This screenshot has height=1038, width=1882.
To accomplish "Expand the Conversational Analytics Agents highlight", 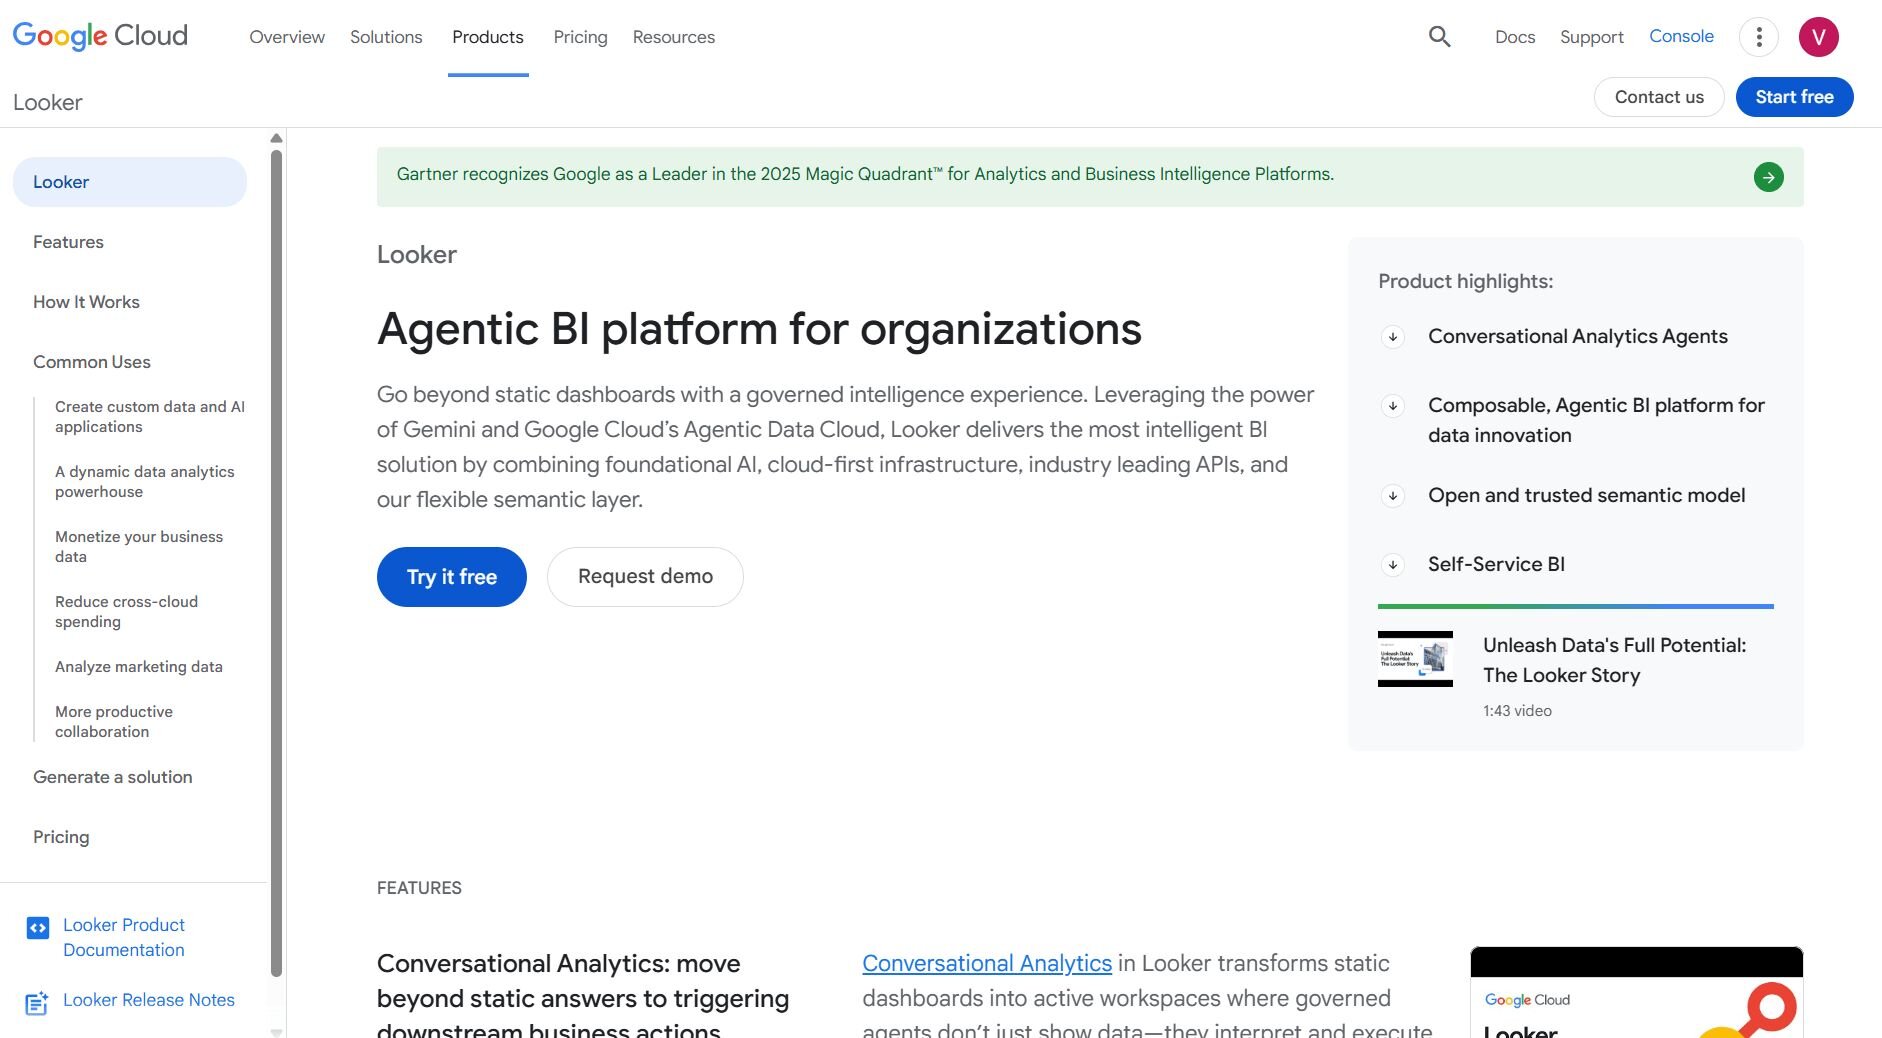I will [x=1392, y=337].
